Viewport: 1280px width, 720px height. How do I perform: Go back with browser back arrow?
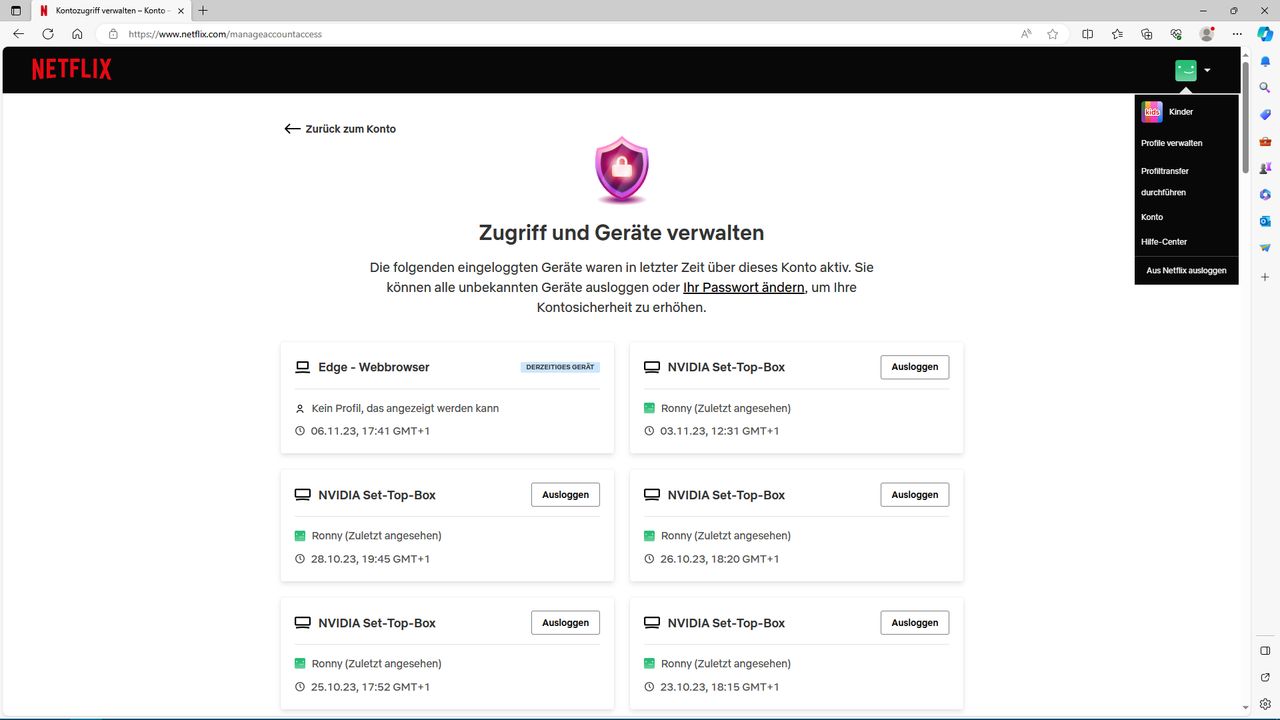(18, 33)
